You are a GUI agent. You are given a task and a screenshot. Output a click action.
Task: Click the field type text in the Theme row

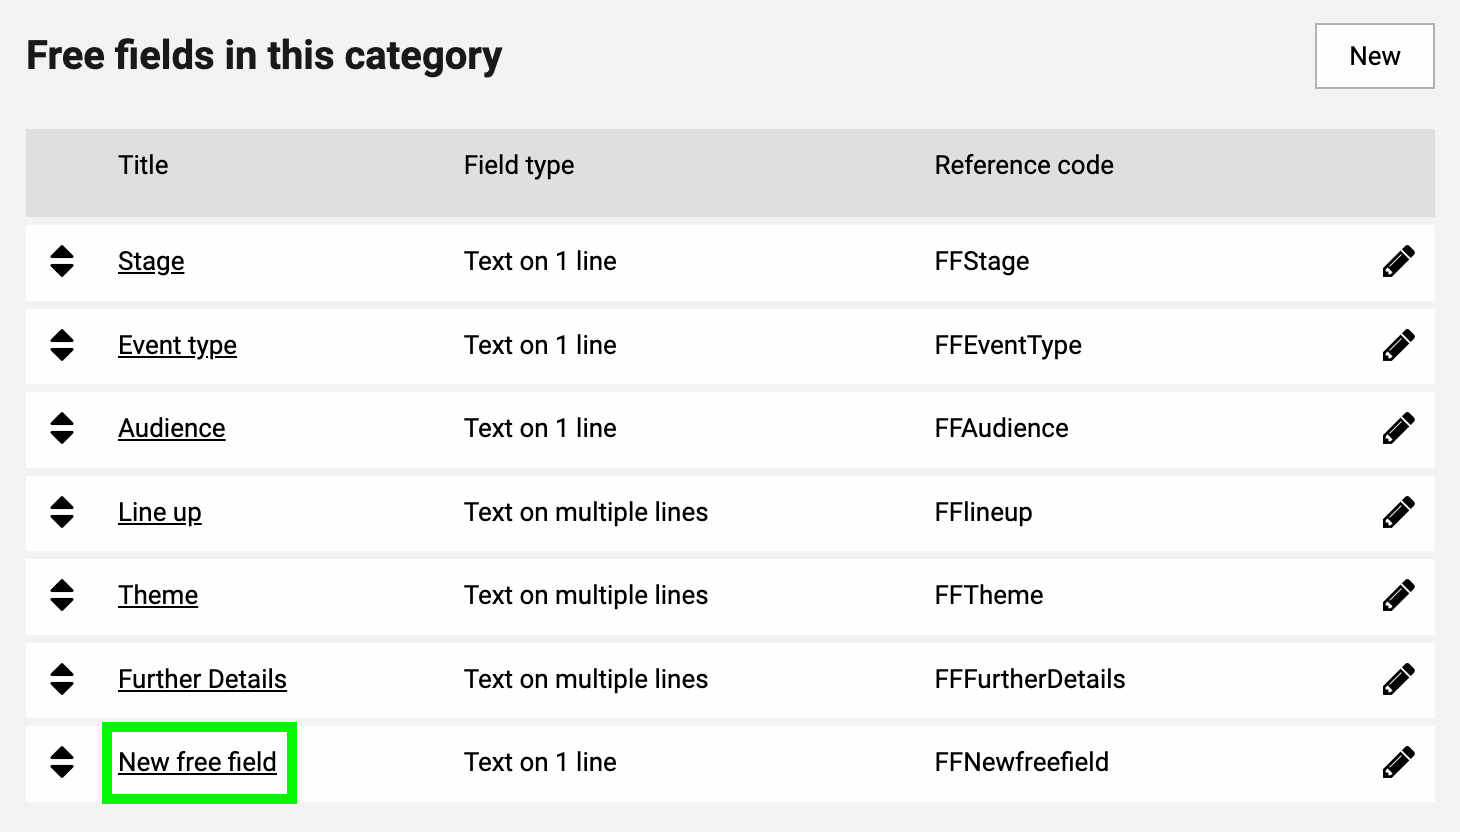click(586, 595)
